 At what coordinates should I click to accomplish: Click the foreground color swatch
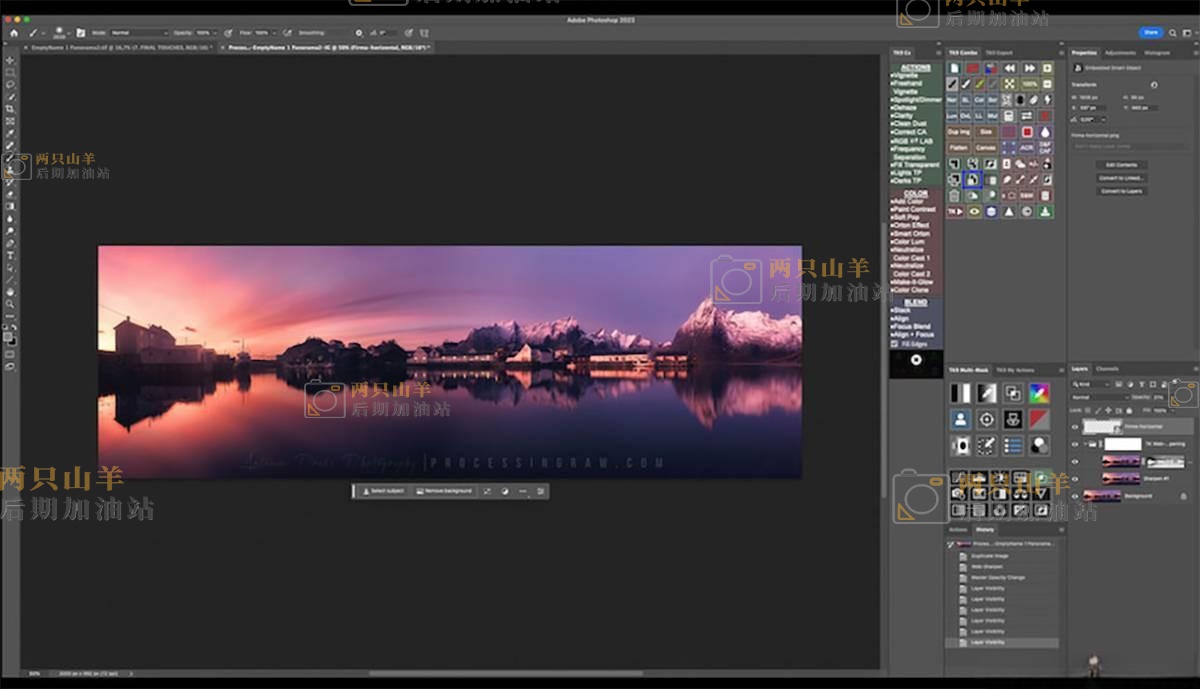[8, 336]
